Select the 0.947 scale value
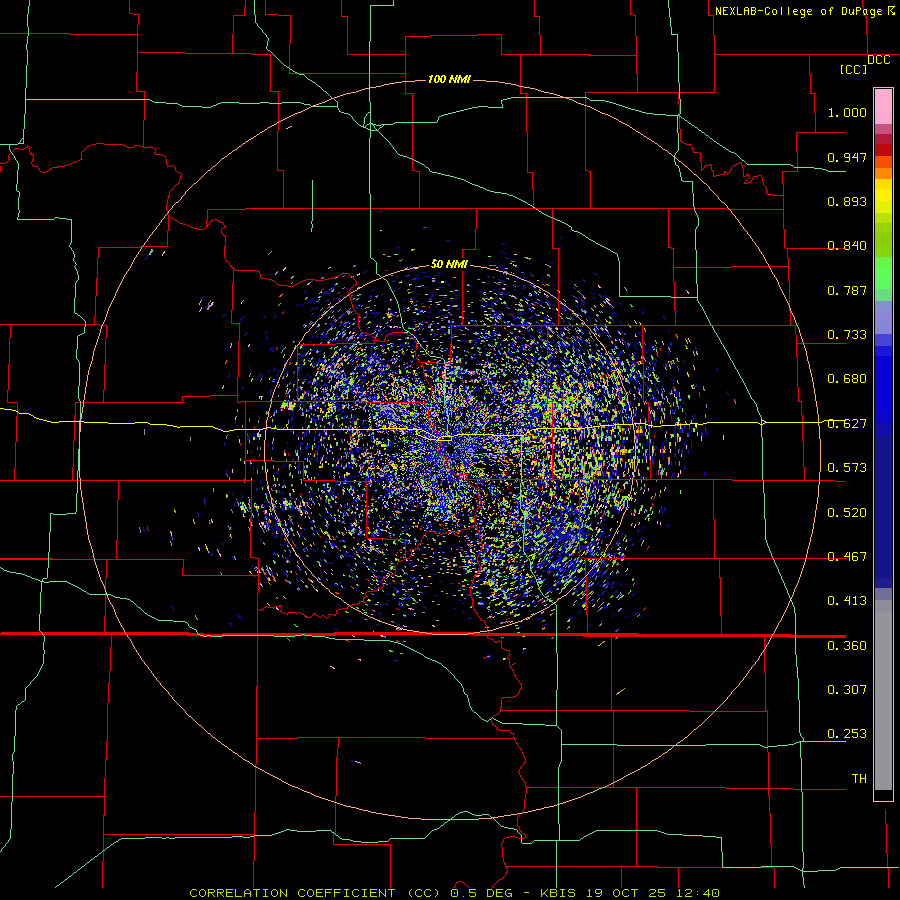The height and width of the screenshot is (900, 900). click(x=847, y=157)
